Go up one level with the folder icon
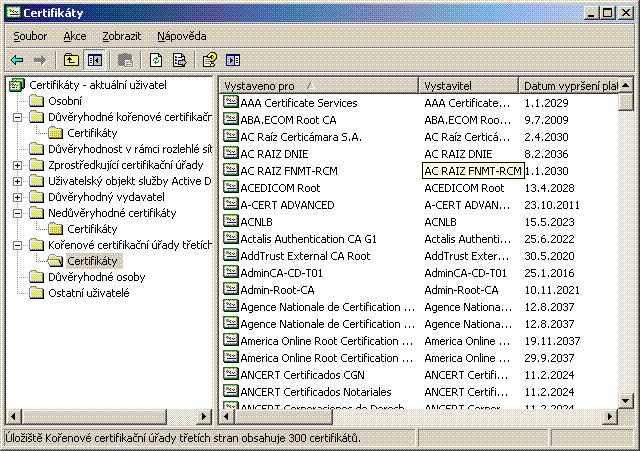Viewport: 640px width, 451px height. point(71,60)
